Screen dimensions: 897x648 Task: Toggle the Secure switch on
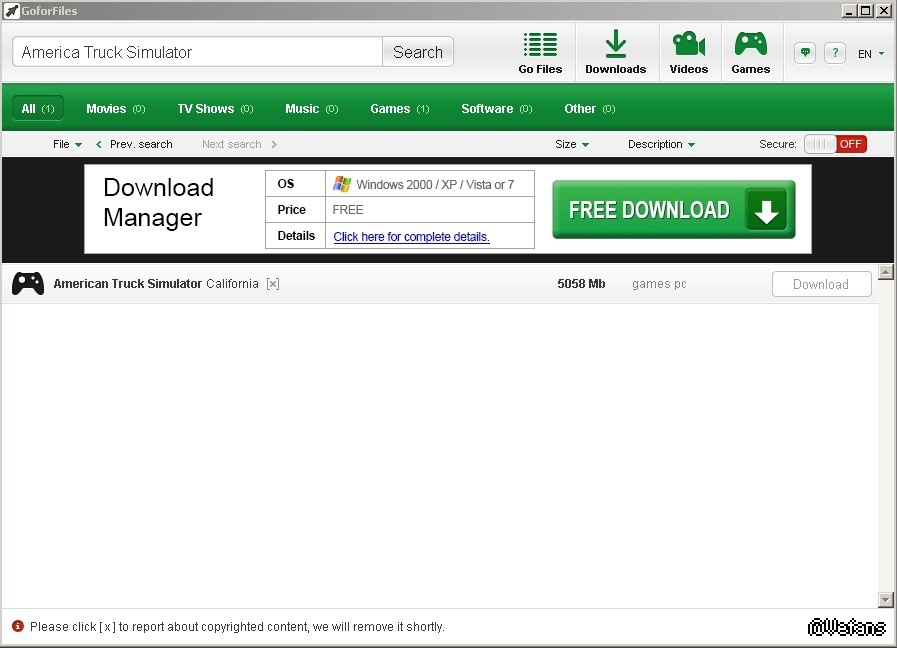click(835, 144)
